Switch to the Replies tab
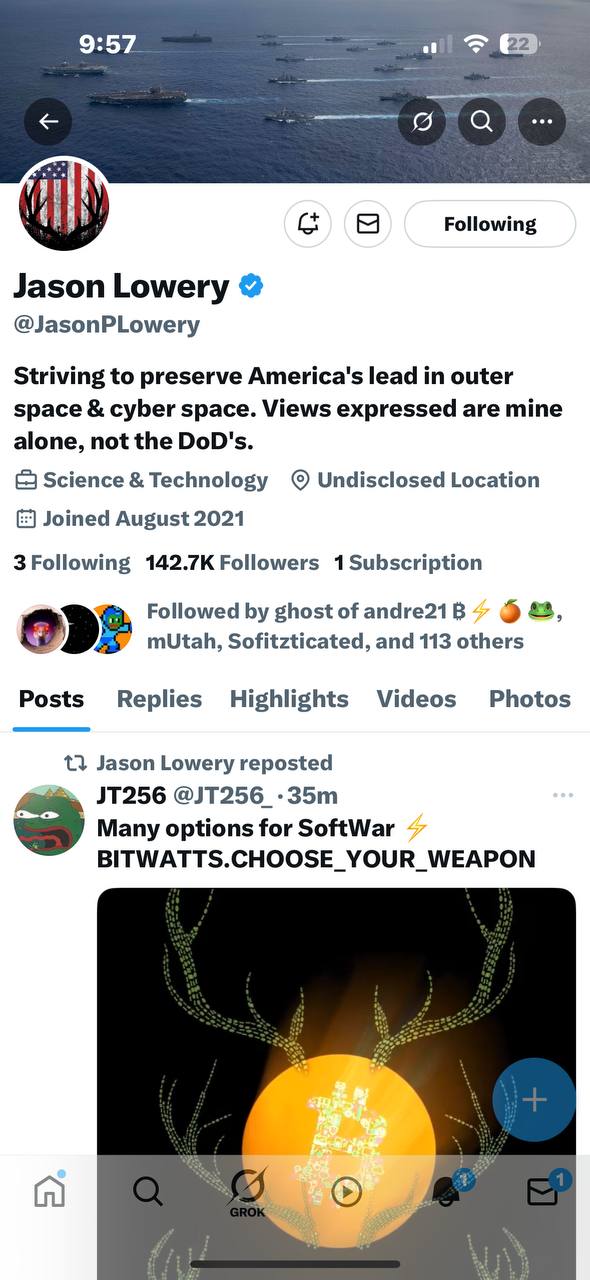 pos(159,699)
